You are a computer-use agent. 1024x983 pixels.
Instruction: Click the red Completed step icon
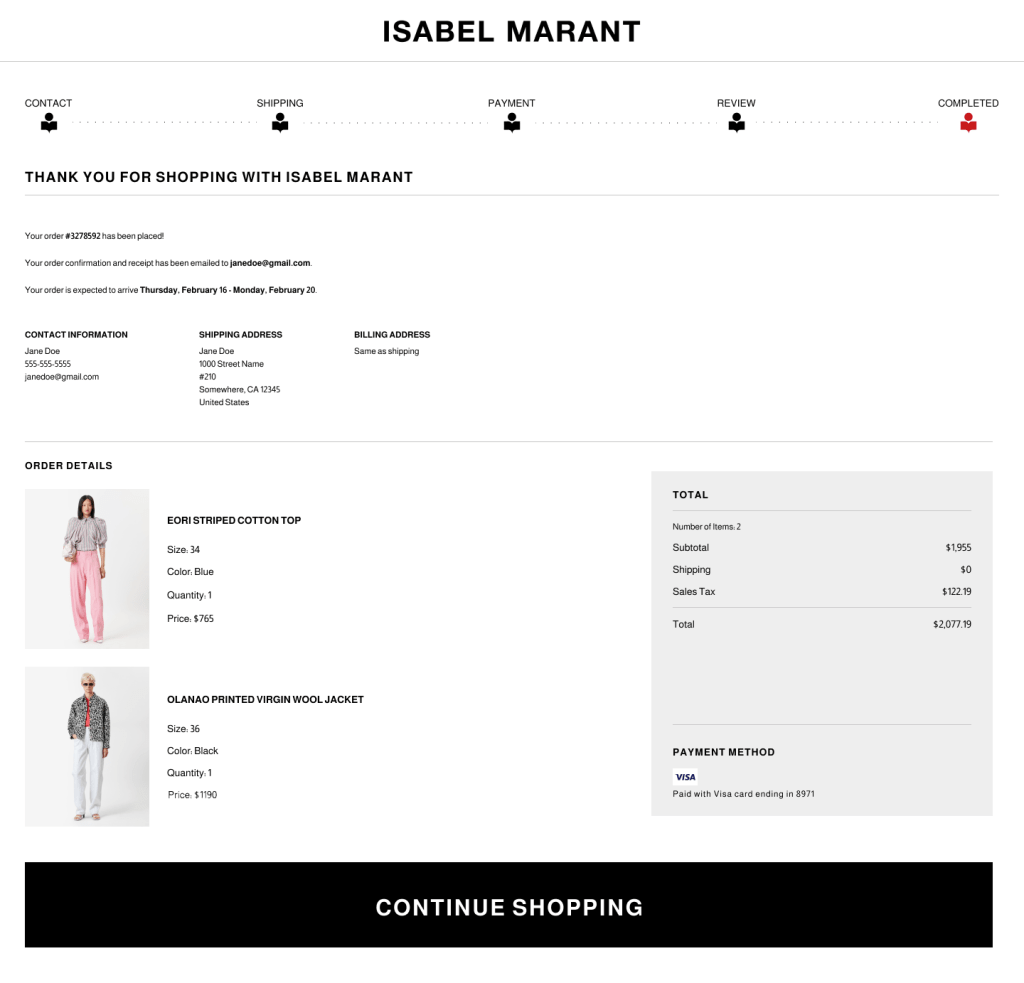click(968, 123)
